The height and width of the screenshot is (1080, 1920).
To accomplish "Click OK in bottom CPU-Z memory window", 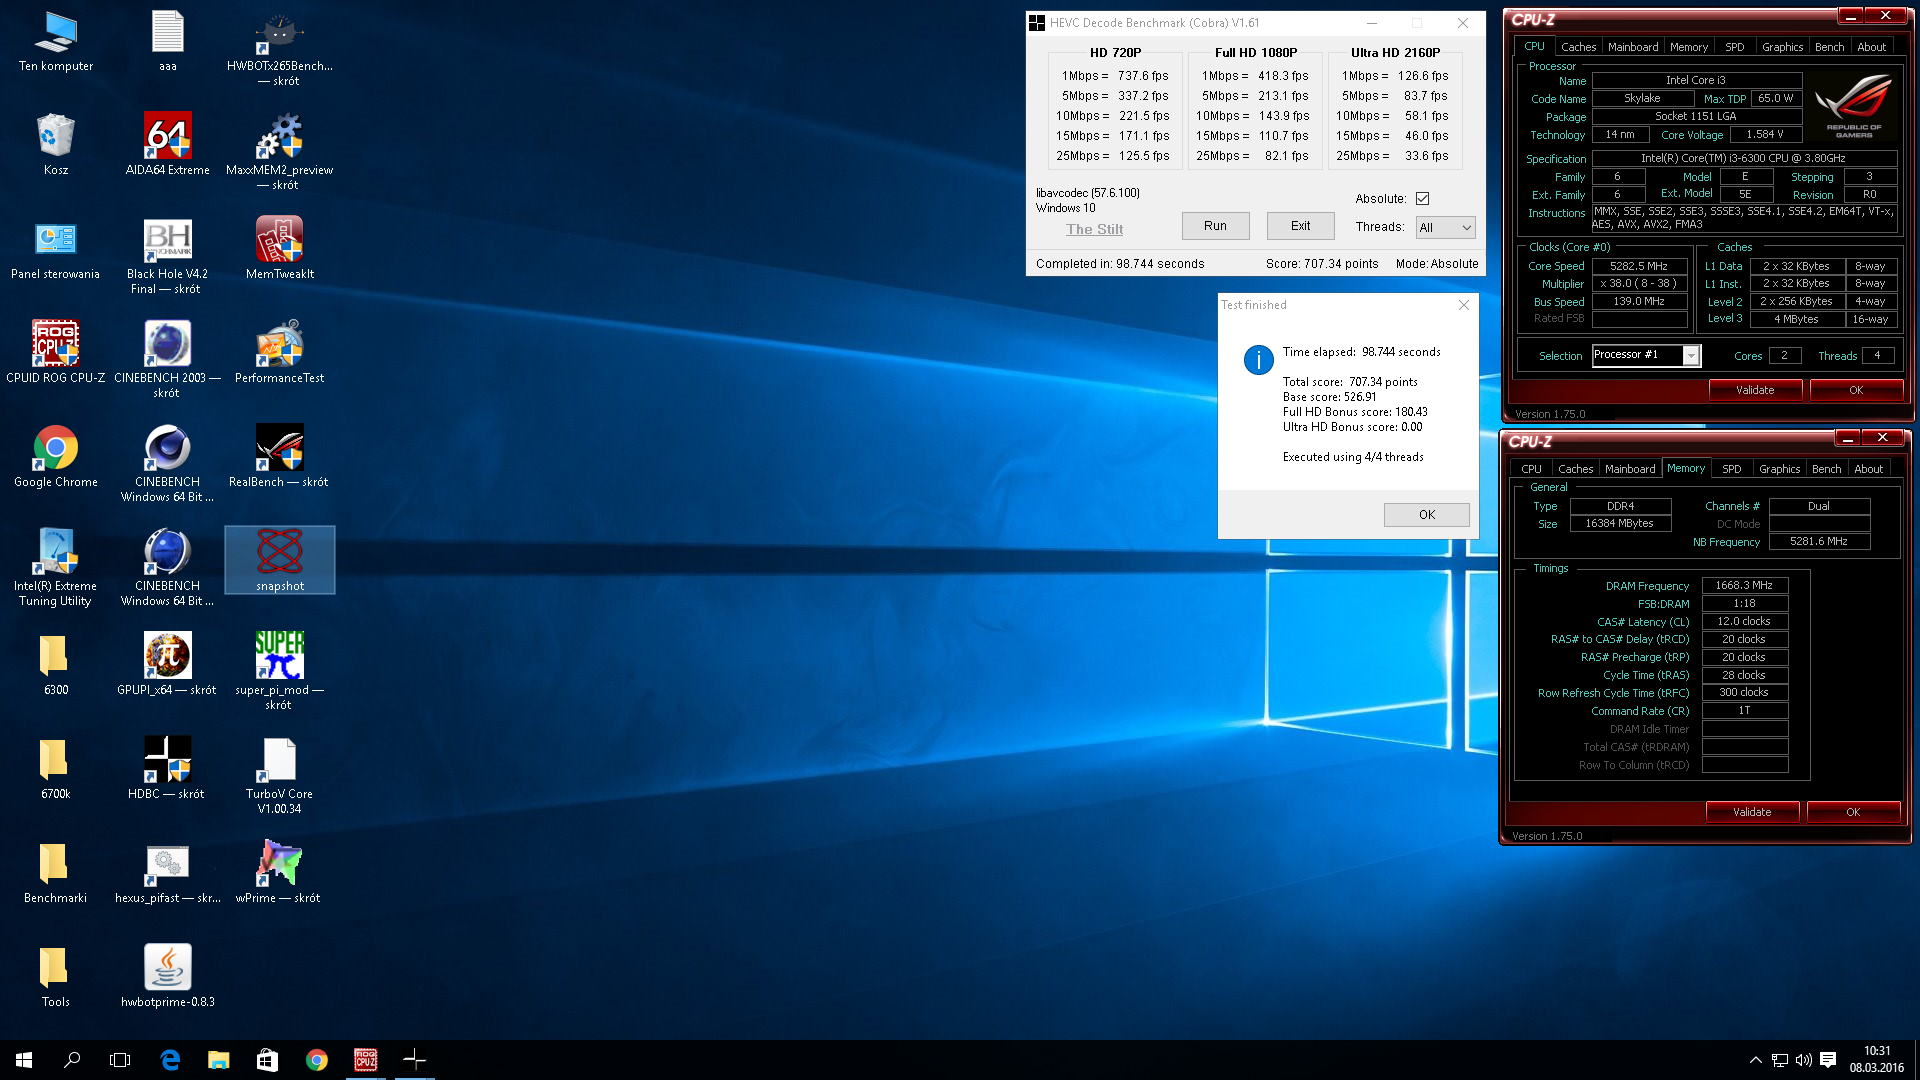I will [x=1853, y=812].
